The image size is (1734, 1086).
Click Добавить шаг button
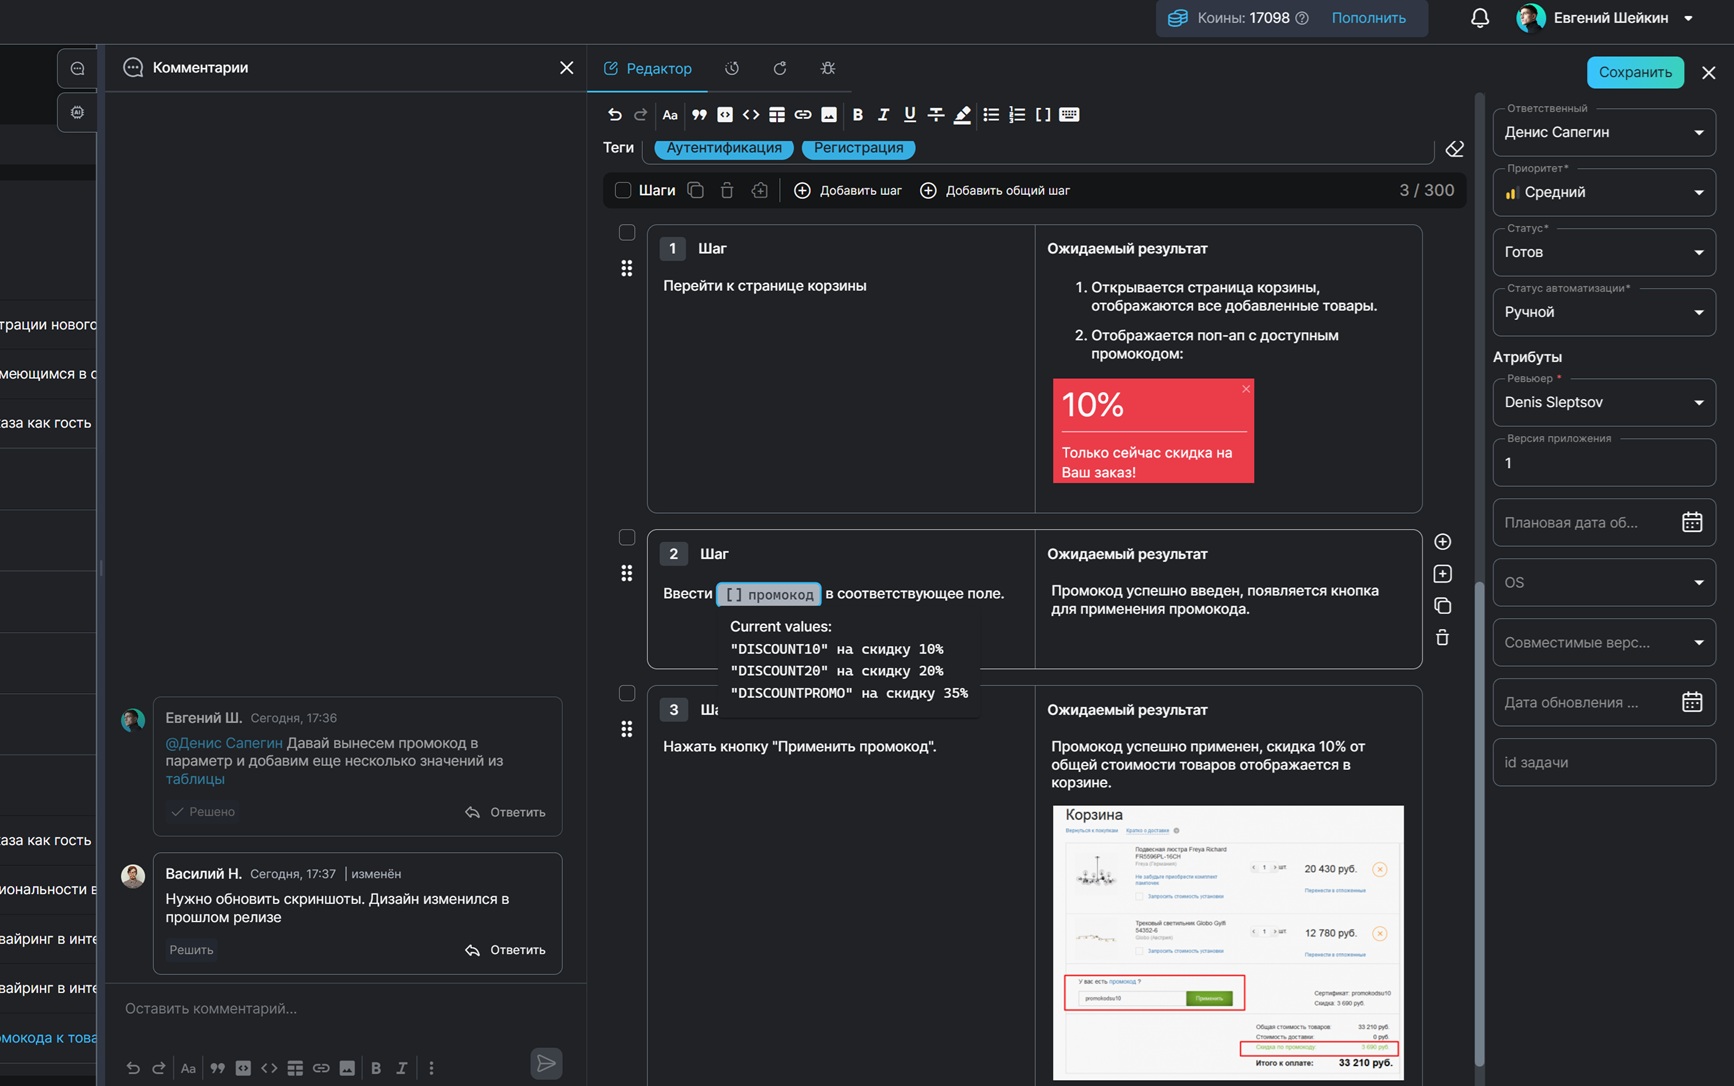(x=848, y=190)
